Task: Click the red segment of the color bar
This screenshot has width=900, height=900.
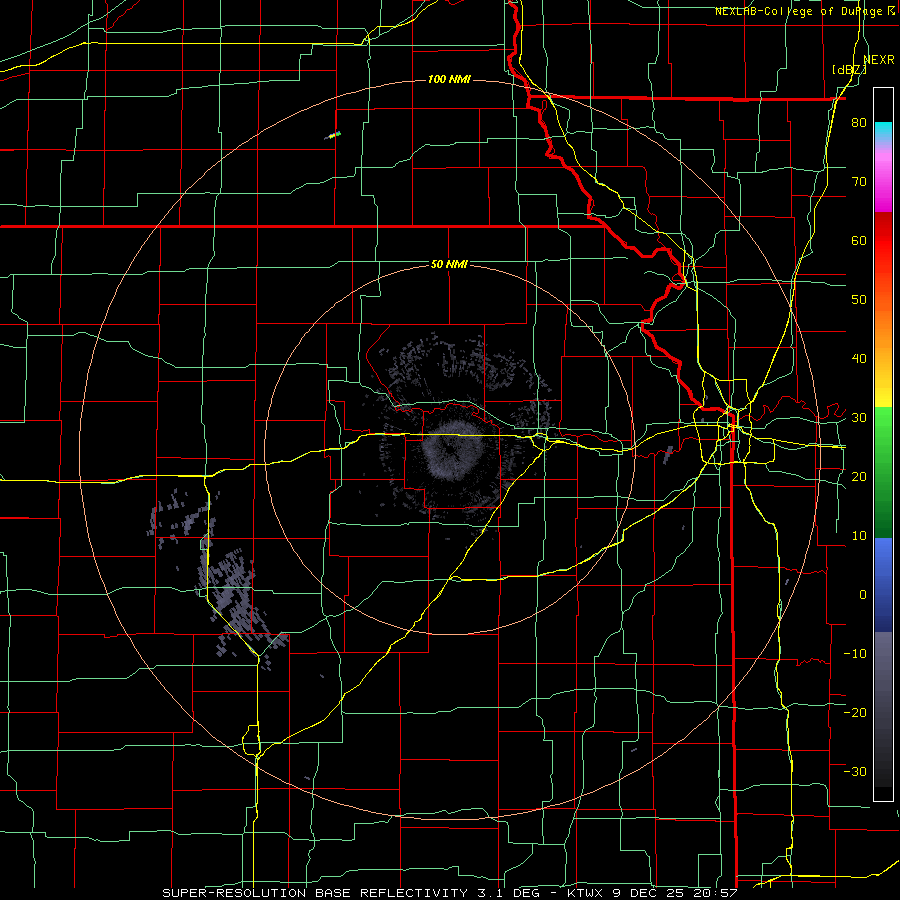Action: tap(883, 241)
